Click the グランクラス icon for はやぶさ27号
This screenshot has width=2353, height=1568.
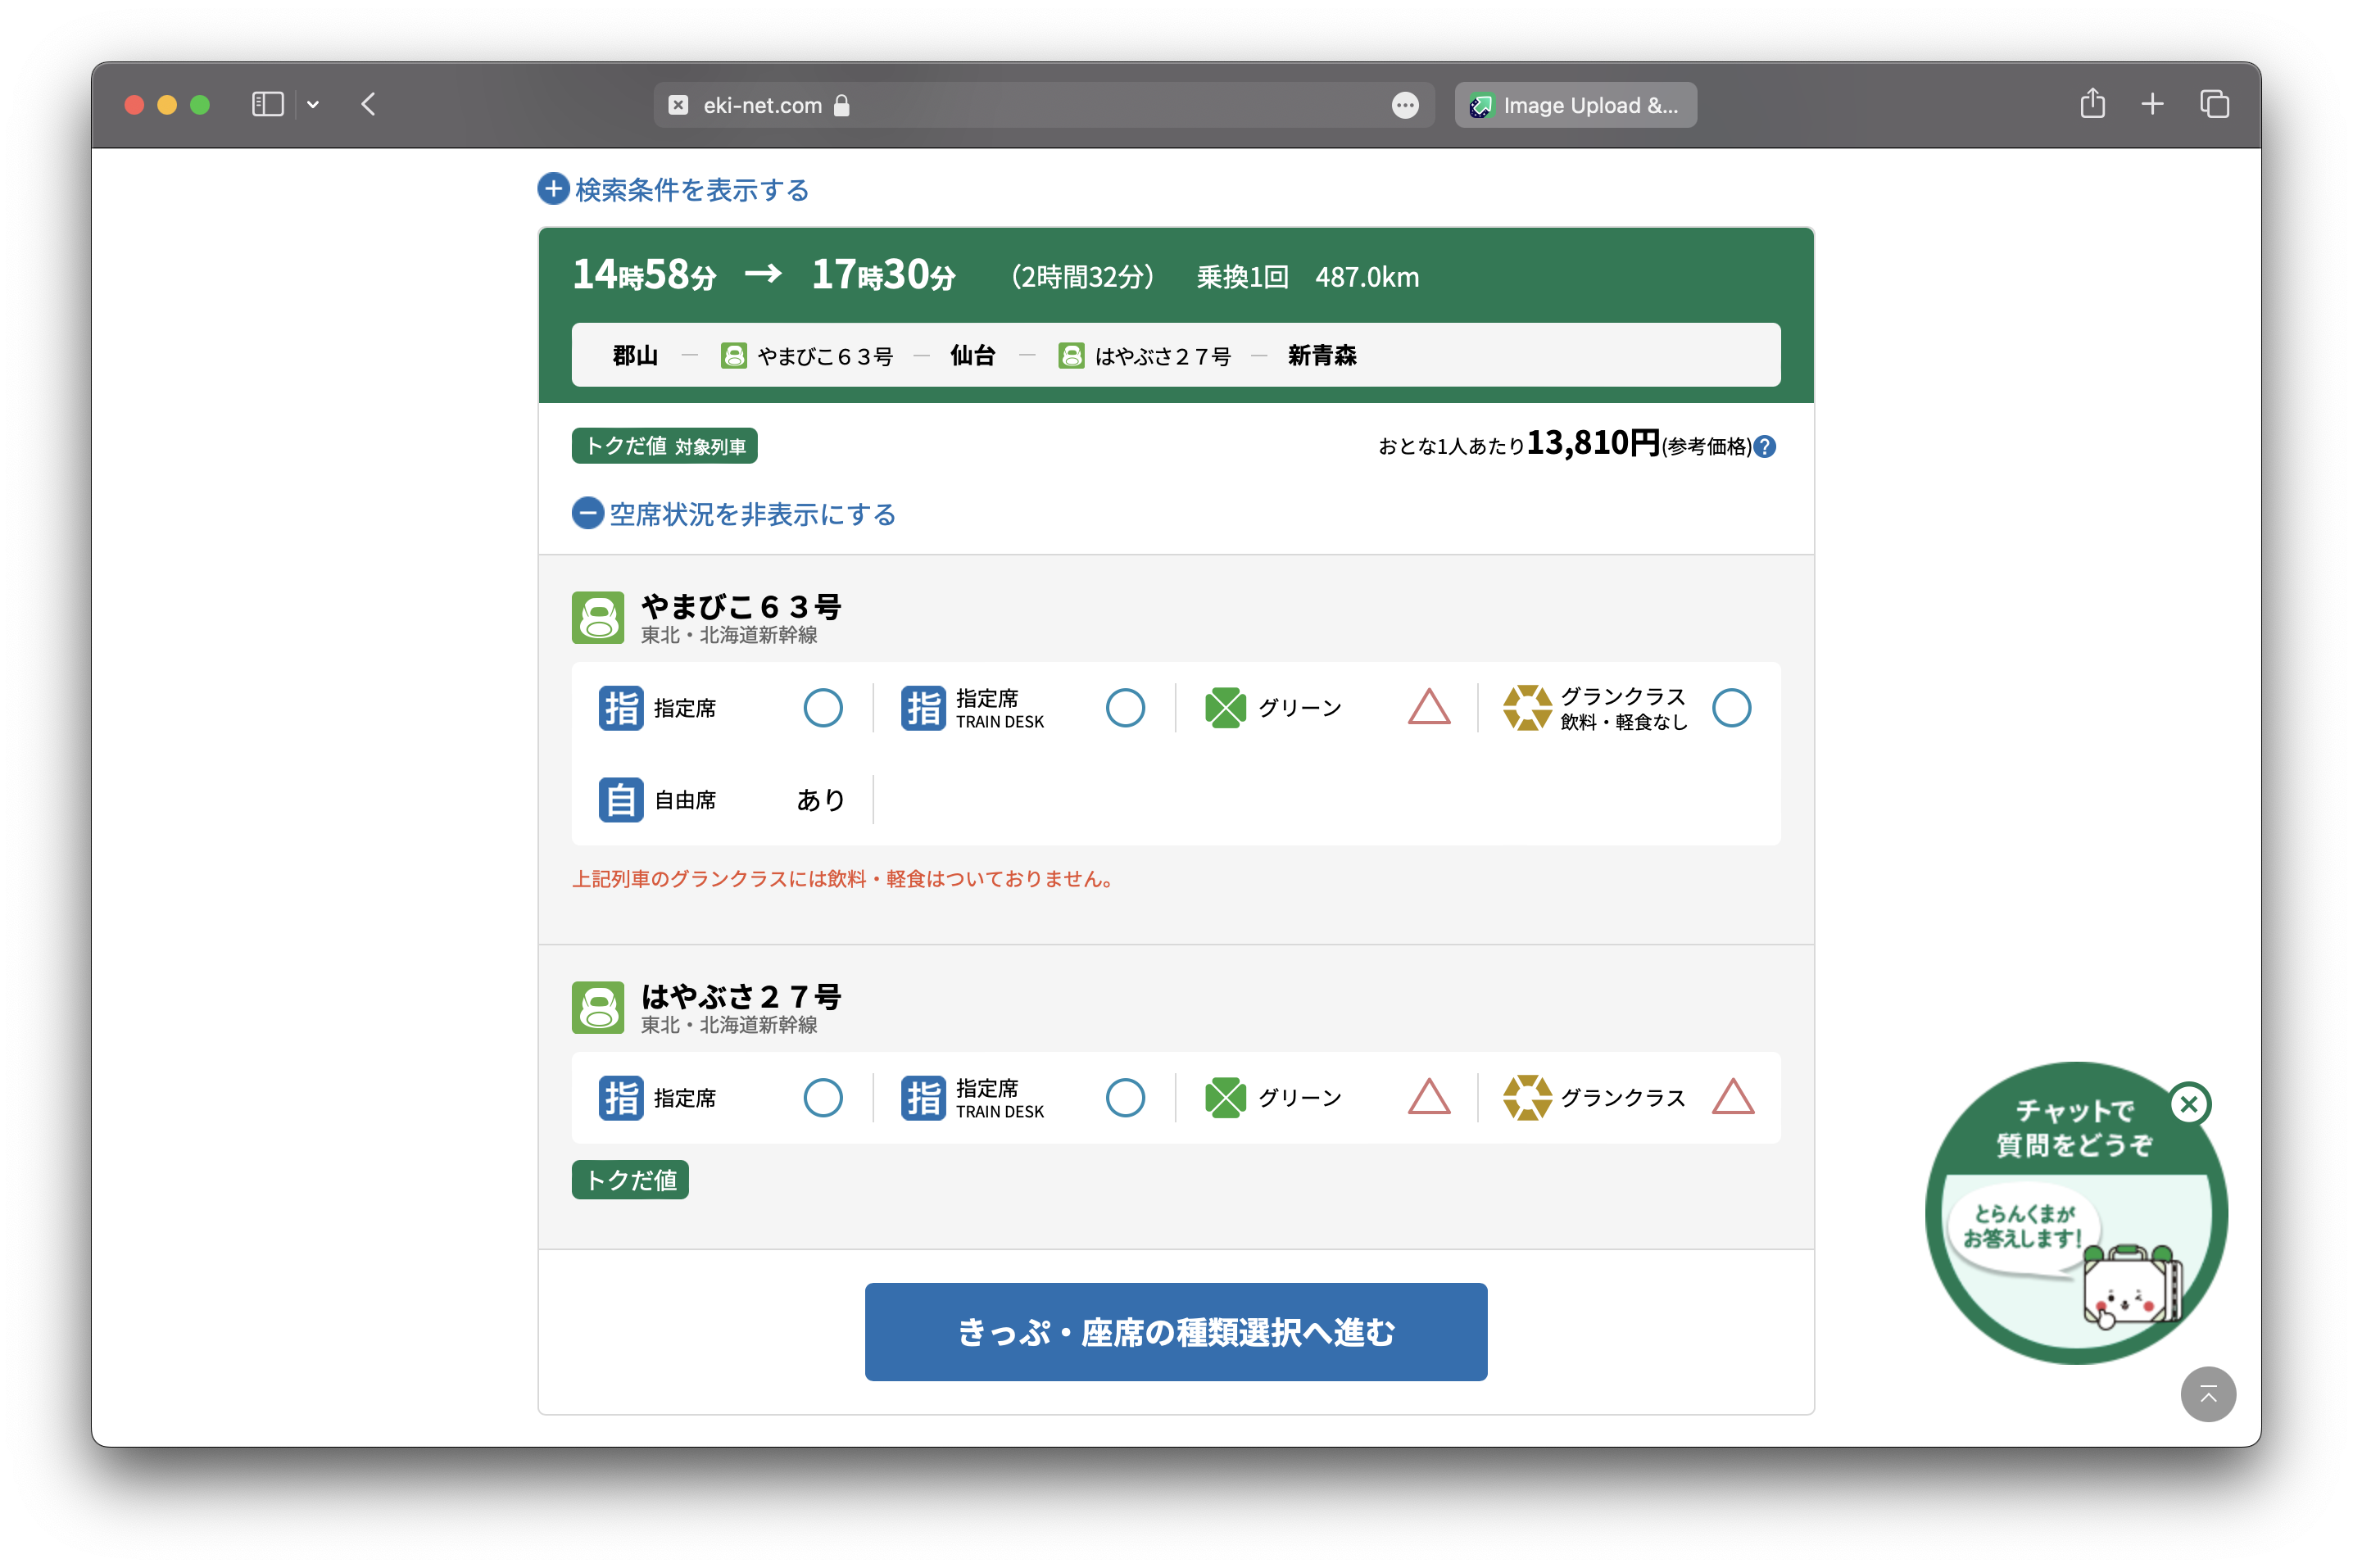click(x=1527, y=1098)
